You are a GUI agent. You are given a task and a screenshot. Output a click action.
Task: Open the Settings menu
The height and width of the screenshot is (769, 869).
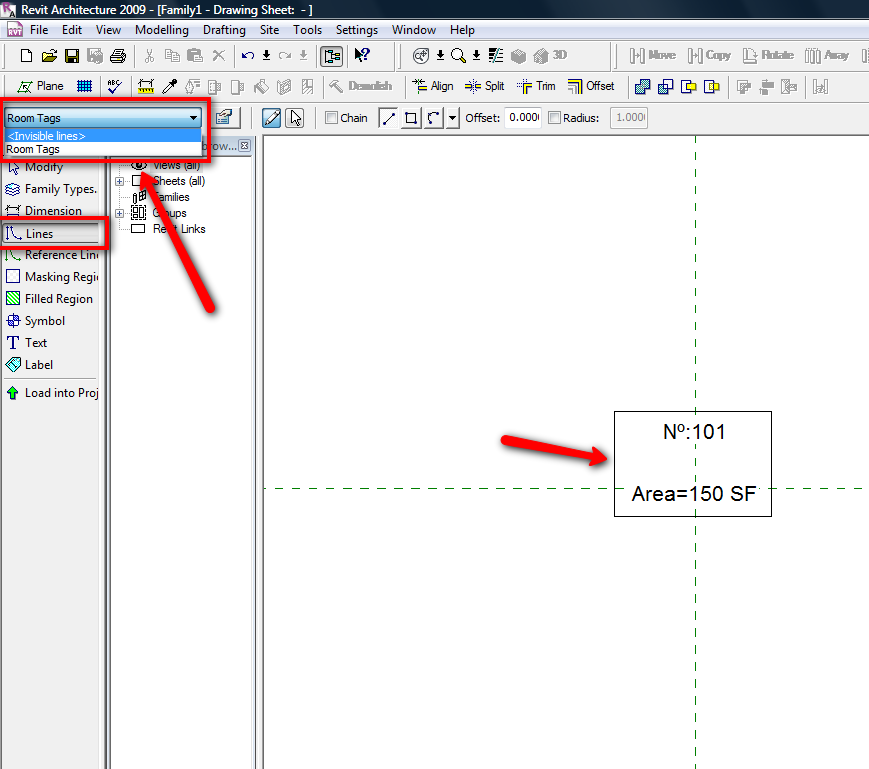[356, 30]
